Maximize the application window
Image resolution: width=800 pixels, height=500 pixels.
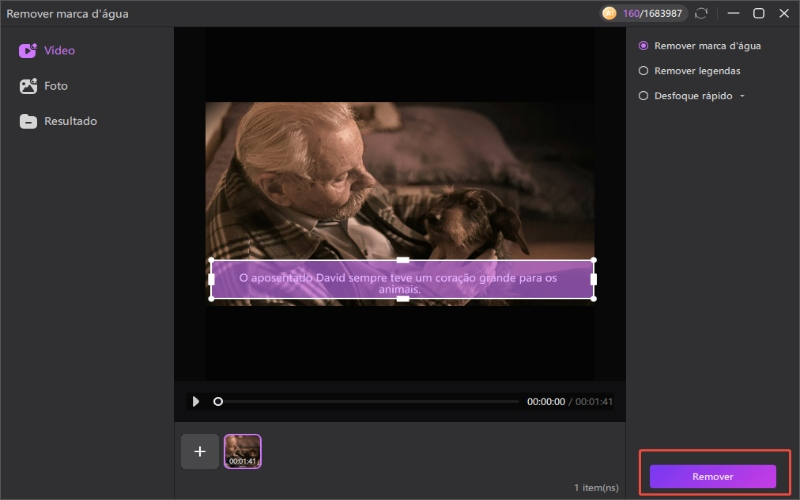coord(759,13)
